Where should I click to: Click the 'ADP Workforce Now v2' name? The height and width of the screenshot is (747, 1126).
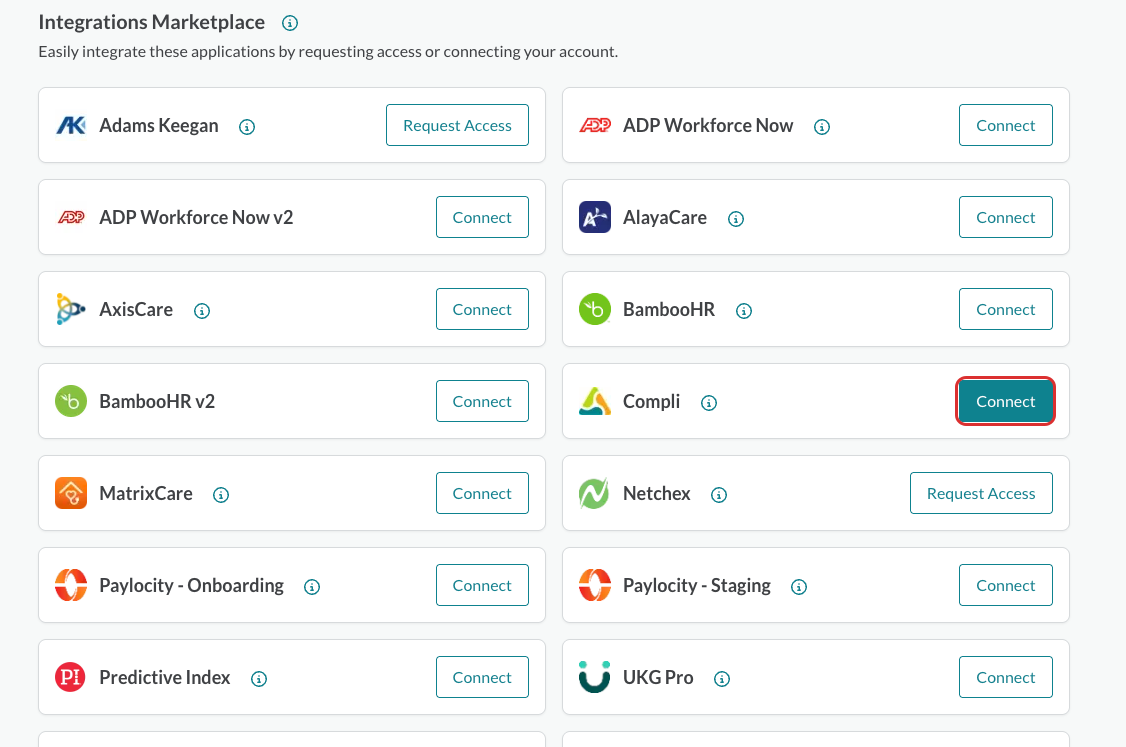pyautogui.click(x=196, y=217)
